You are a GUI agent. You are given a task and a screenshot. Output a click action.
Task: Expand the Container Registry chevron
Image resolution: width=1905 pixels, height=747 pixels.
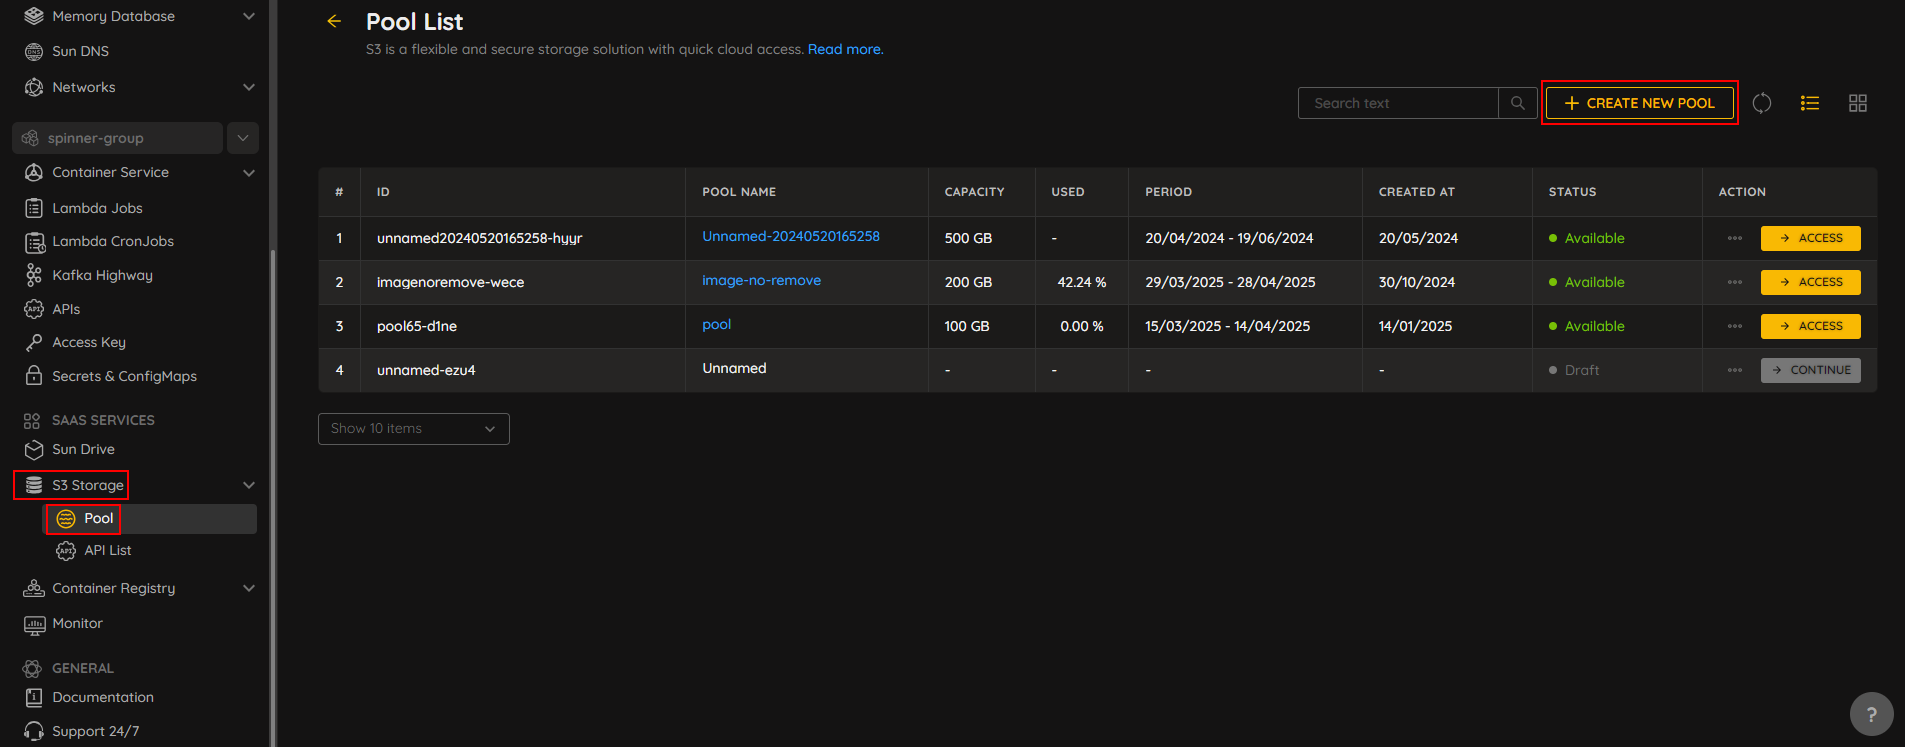(x=249, y=588)
